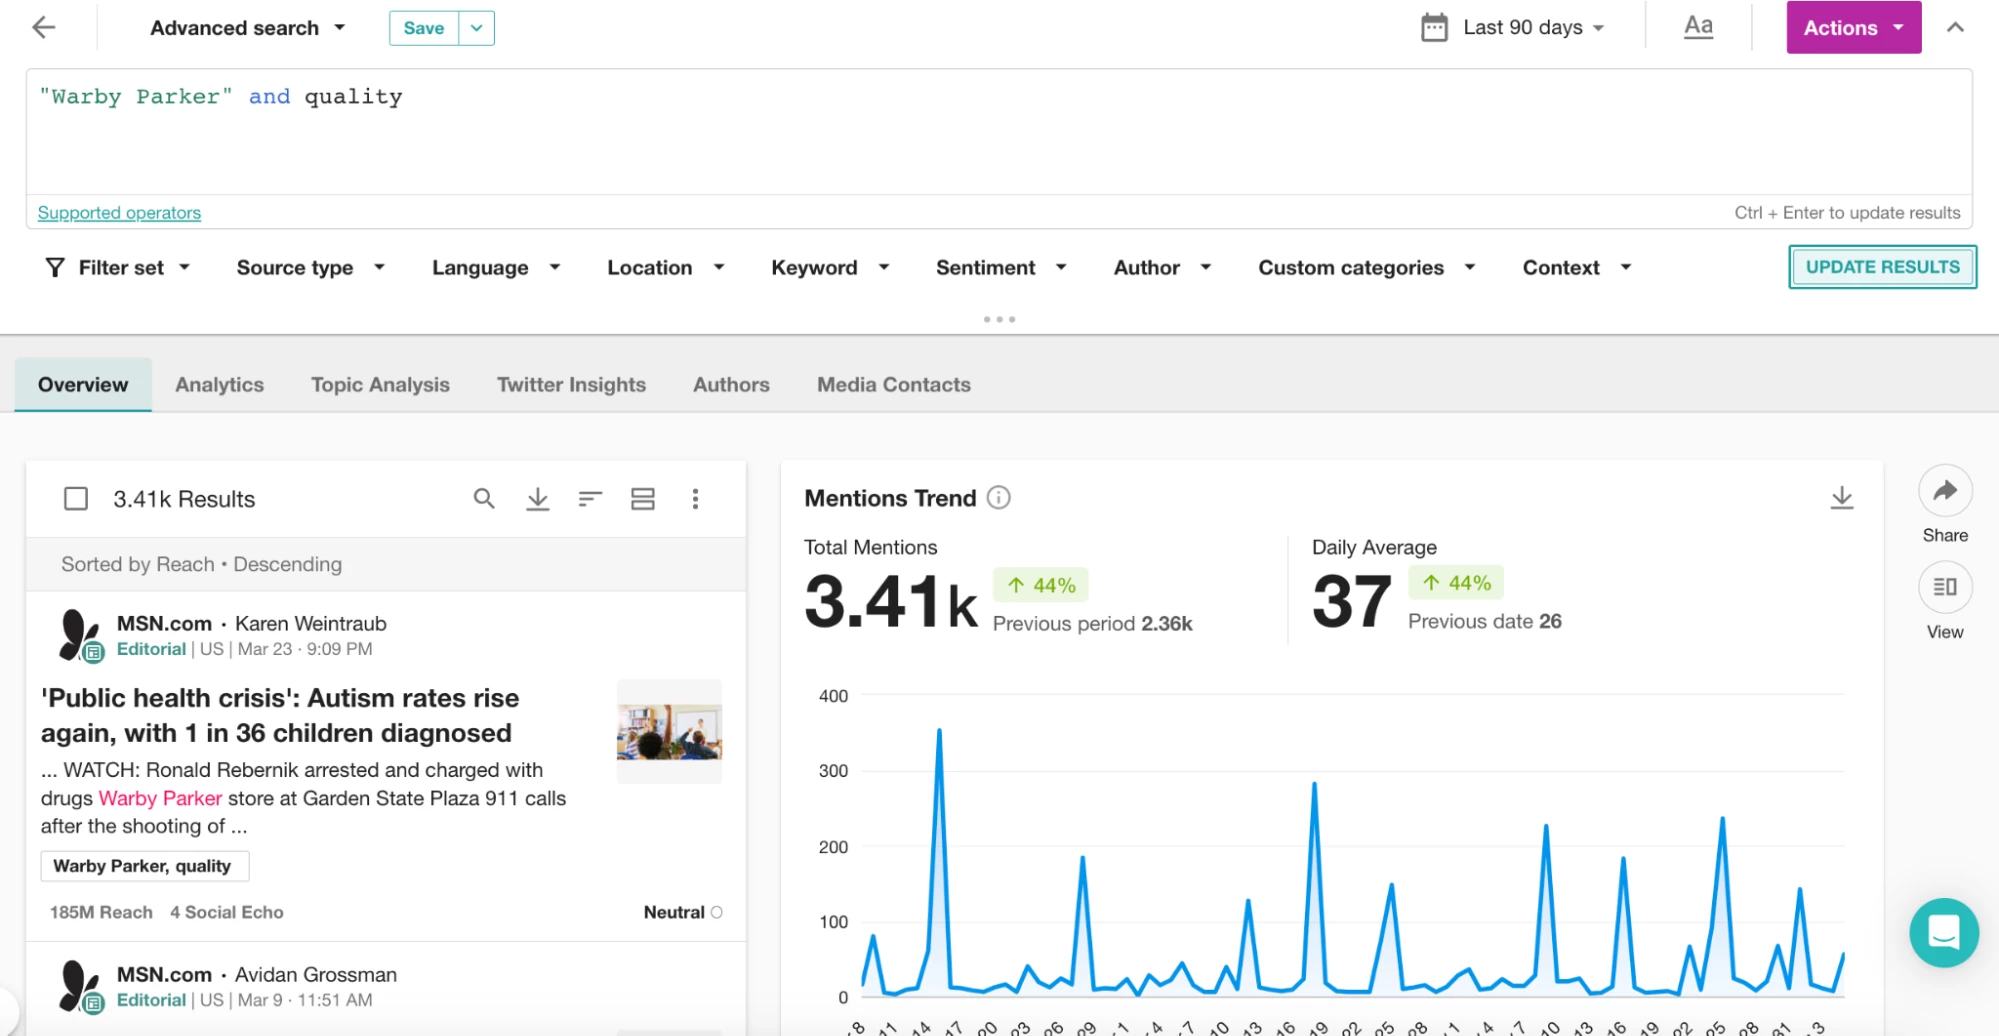Screen dimensions: 1999x1036
Task: Select all results checkbox
Action: click(x=76, y=498)
